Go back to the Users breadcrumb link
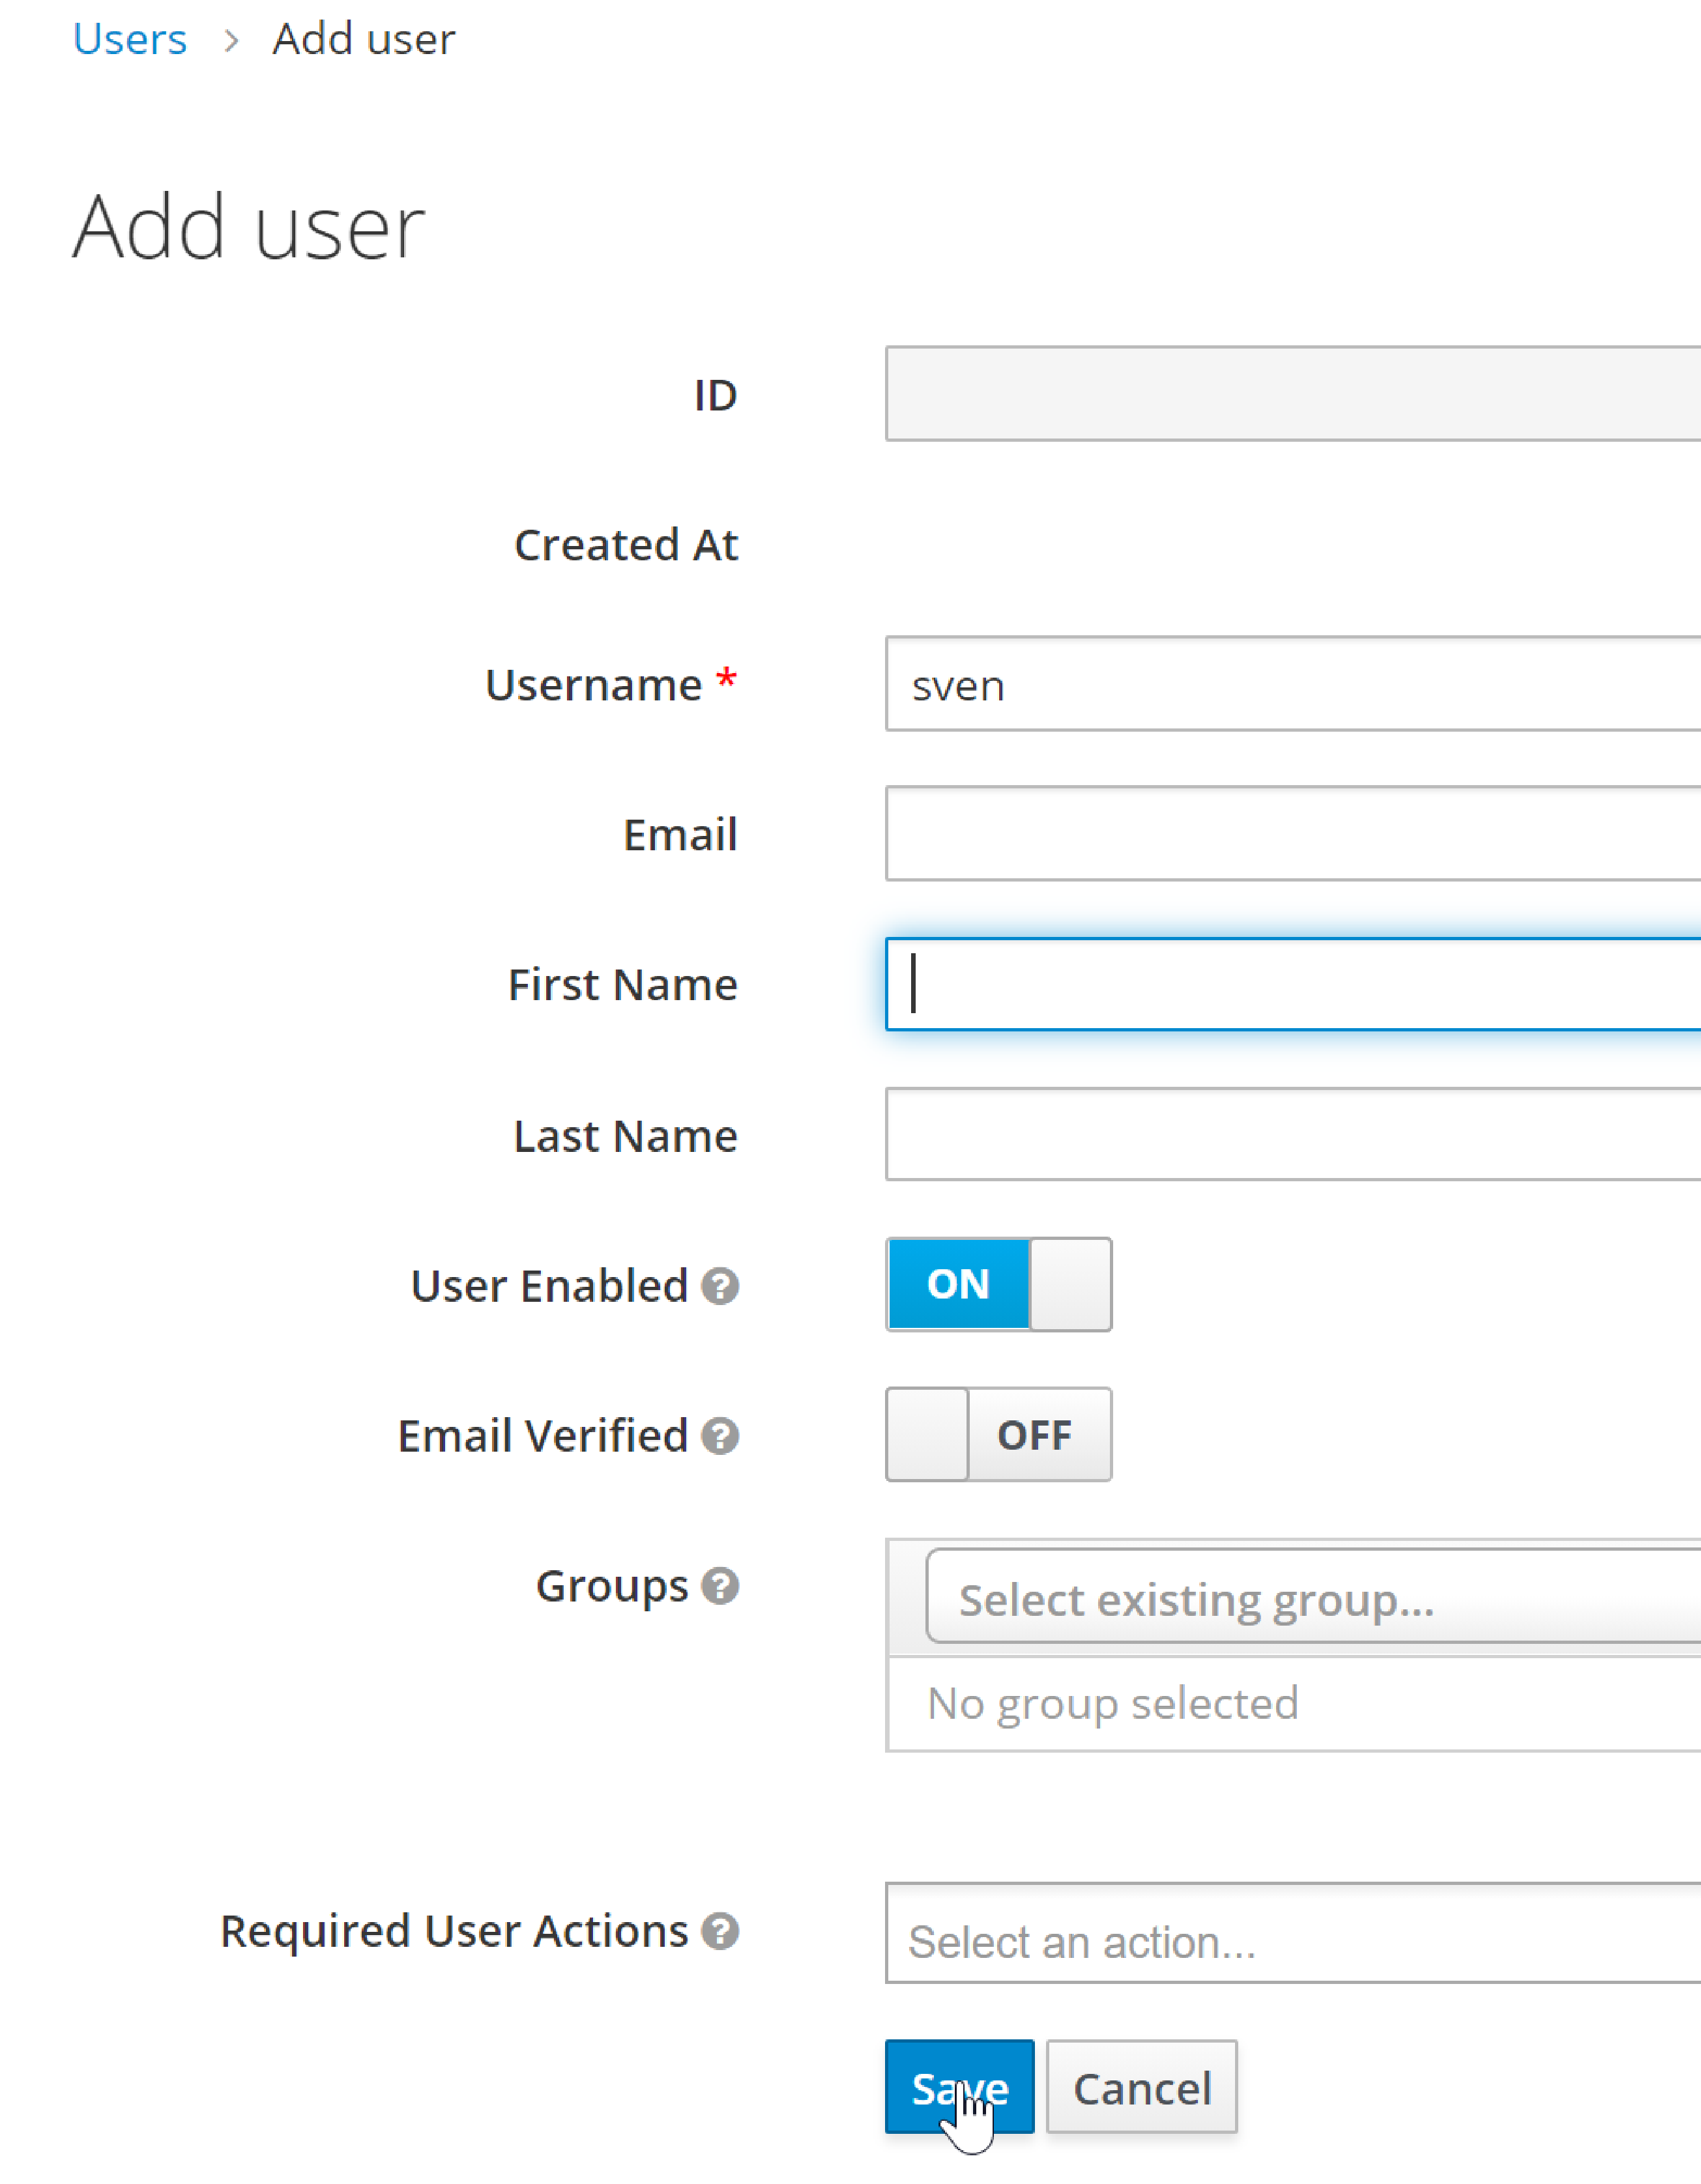The image size is (1701, 2184). (x=130, y=40)
